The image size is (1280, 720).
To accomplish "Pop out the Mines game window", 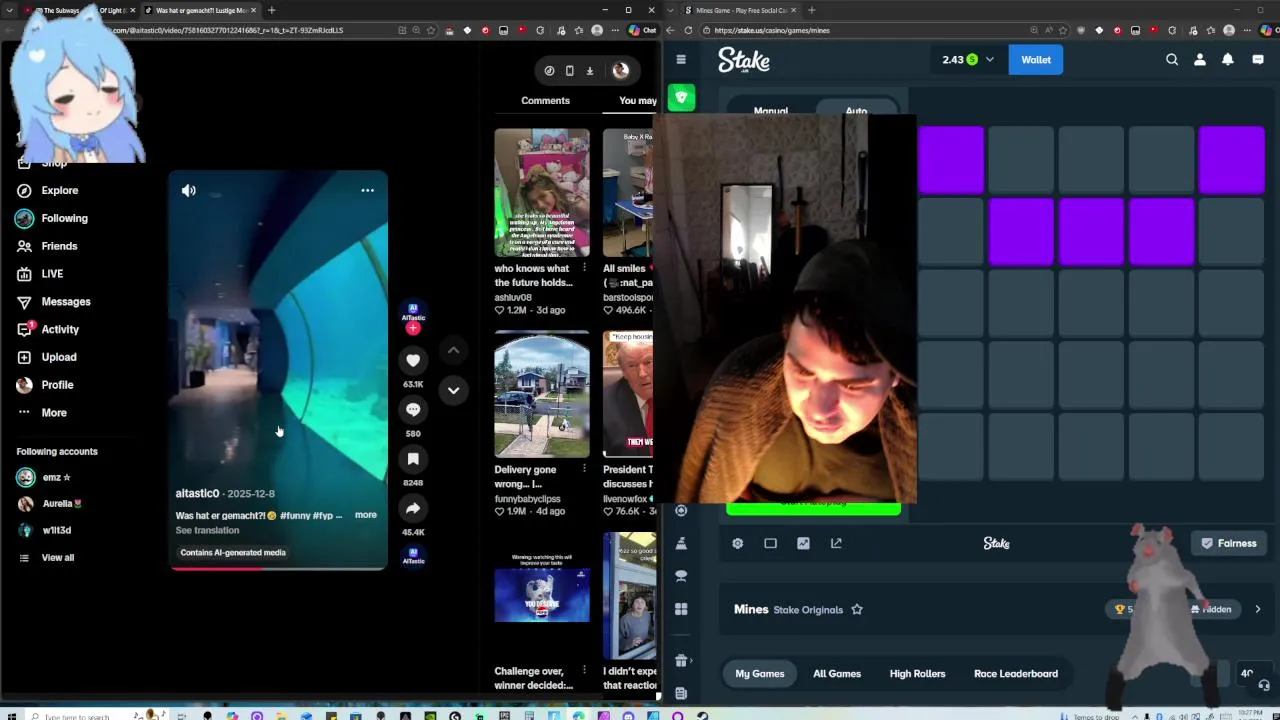I will point(836,543).
